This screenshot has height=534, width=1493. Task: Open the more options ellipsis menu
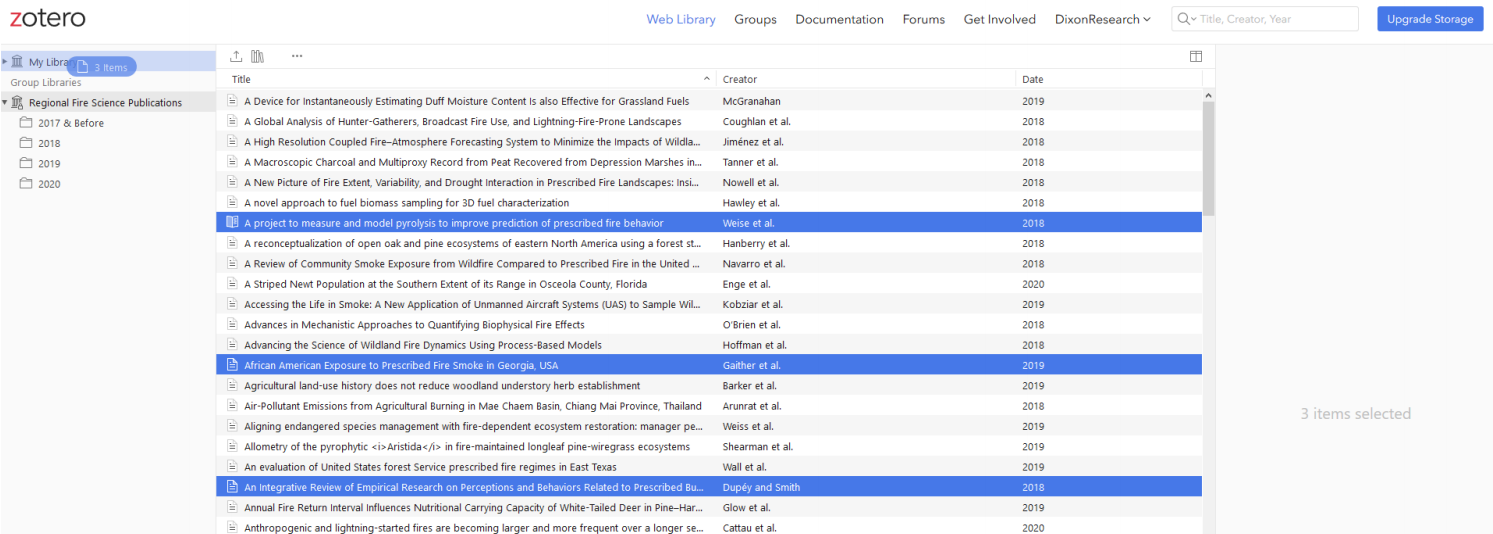click(297, 56)
